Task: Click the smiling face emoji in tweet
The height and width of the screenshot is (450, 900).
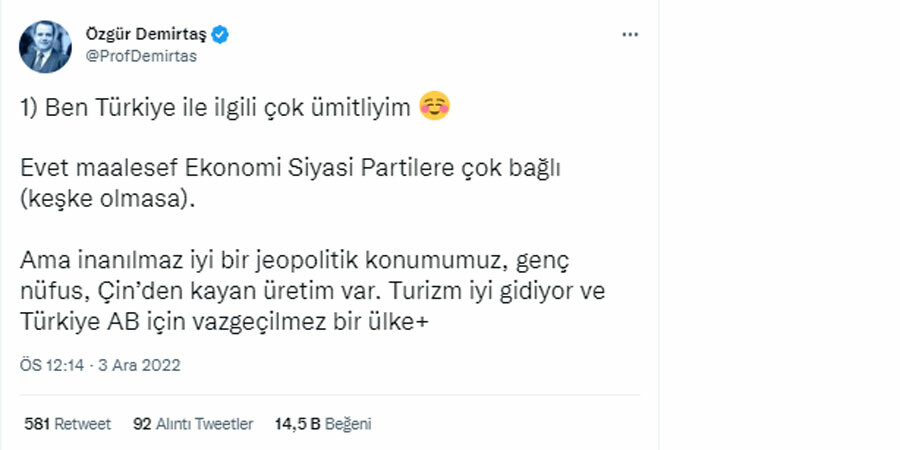Action: point(434,107)
